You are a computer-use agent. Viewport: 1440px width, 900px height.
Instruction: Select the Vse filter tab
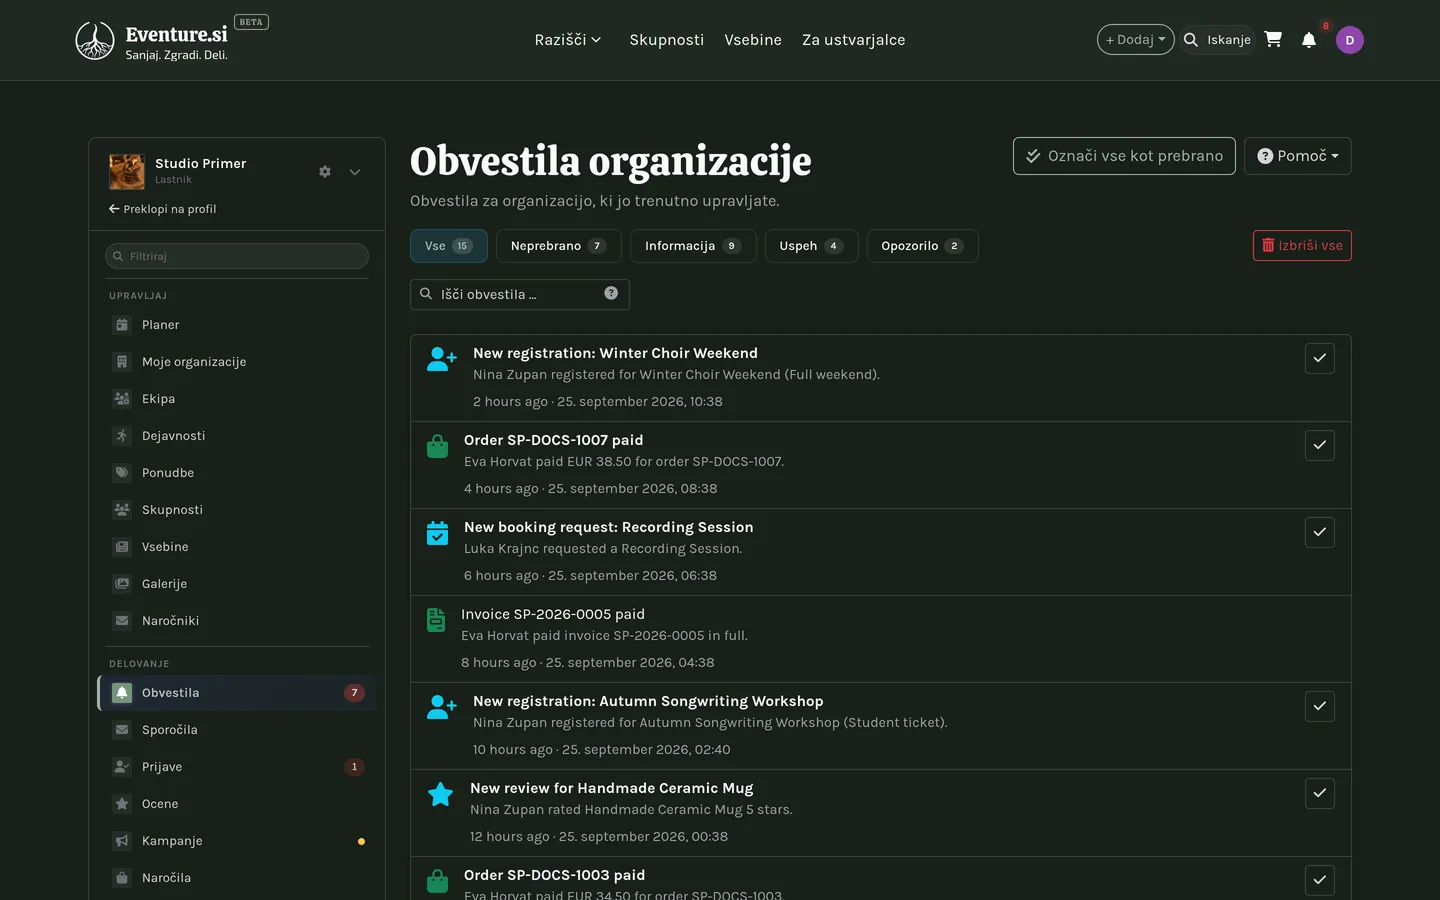(x=449, y=246)
